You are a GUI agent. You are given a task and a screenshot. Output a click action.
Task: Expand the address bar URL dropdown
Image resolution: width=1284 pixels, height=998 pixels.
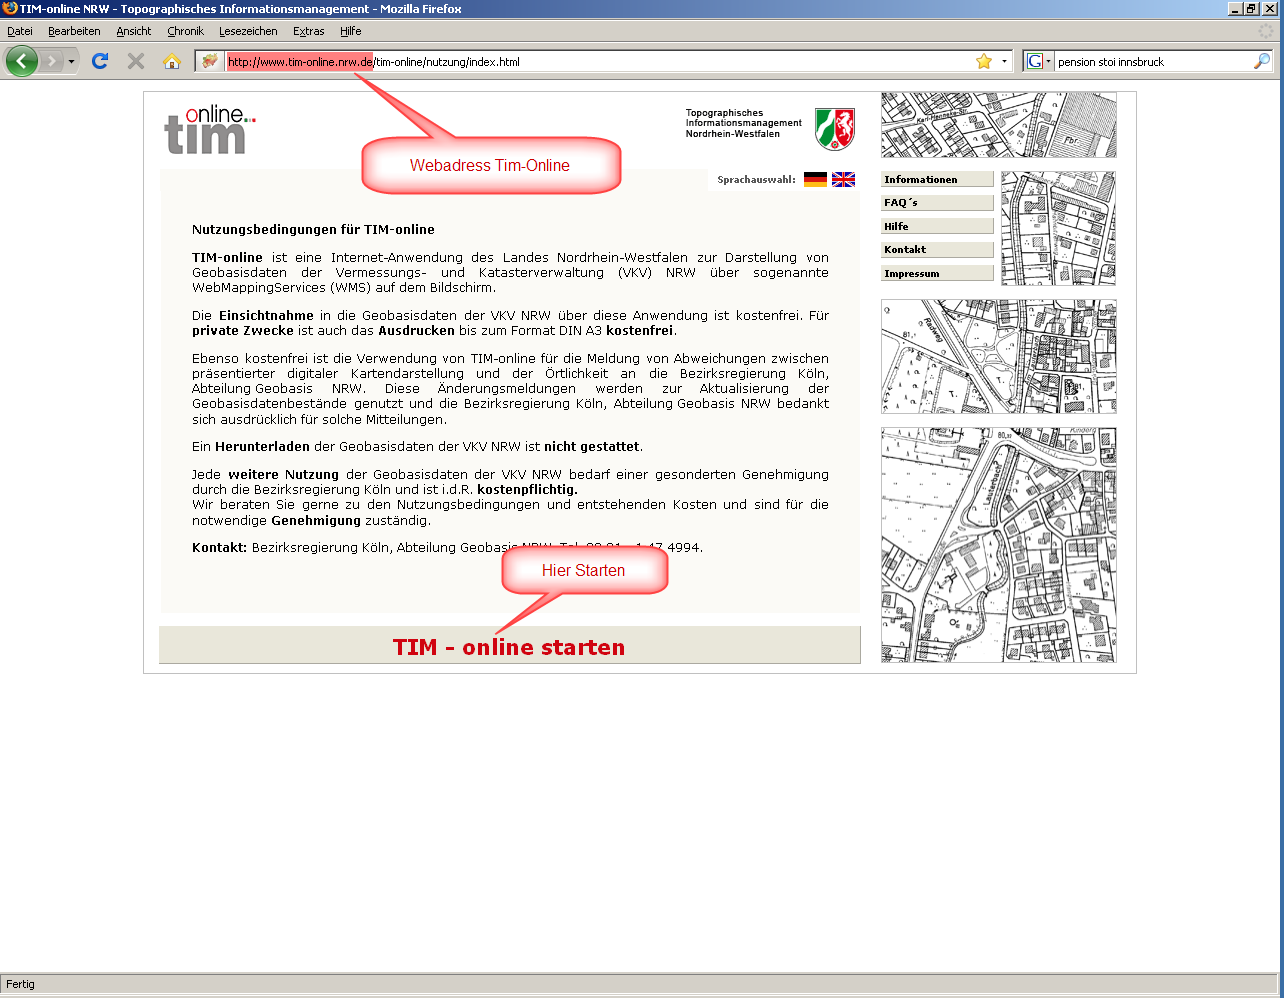point(1004,61)
